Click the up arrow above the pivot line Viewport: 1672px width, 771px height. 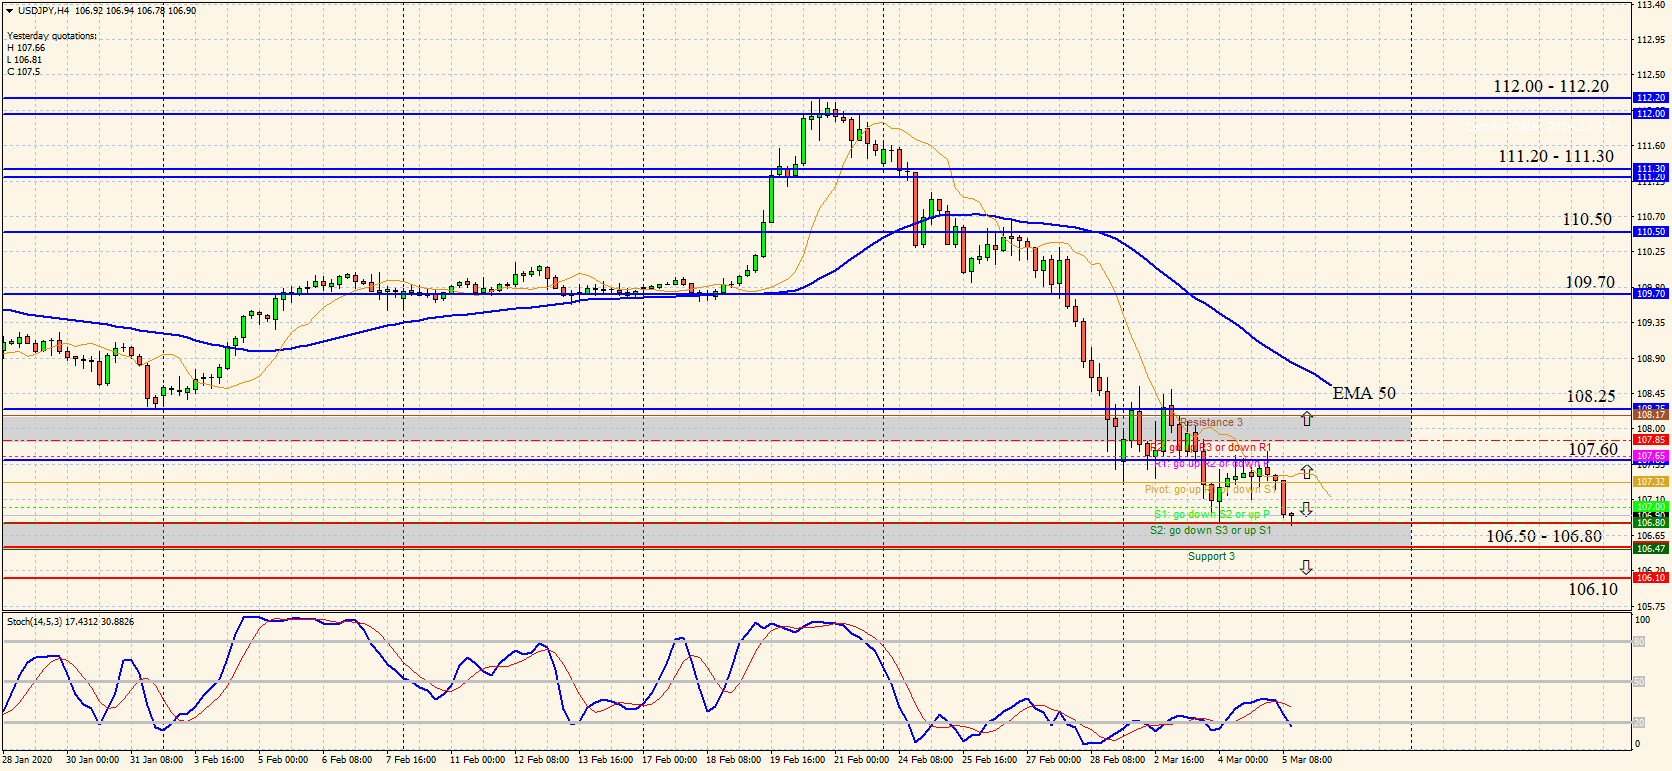pos(1306,472)
